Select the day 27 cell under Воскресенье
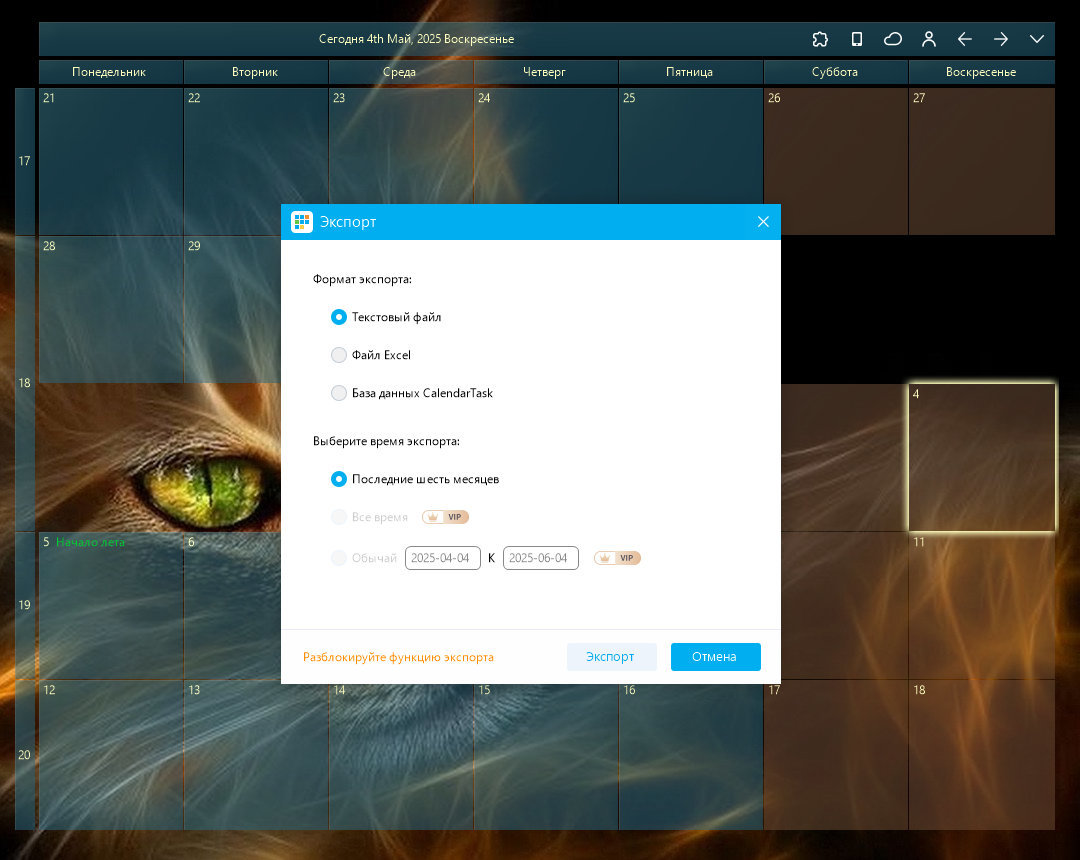The image size is (1080, 860). coord(982,161)
